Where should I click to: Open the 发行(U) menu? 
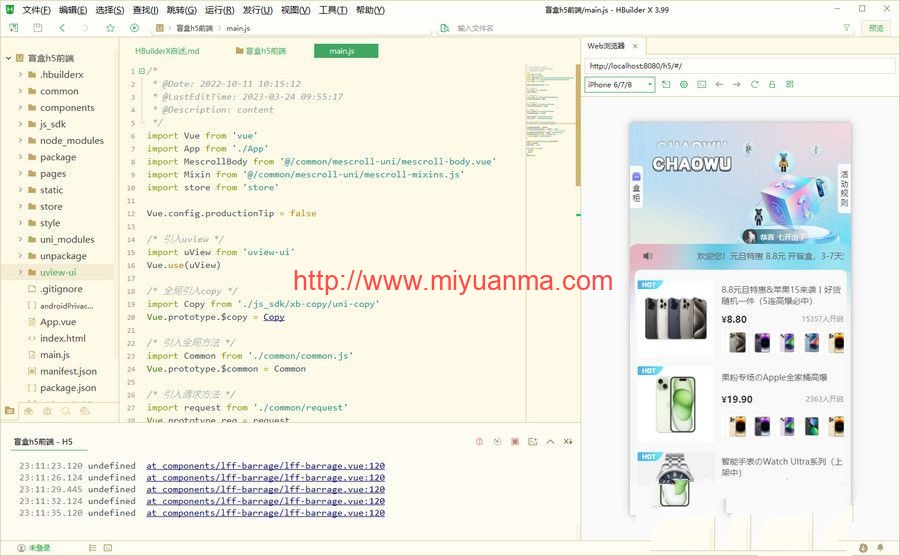[x=257, y=10]
